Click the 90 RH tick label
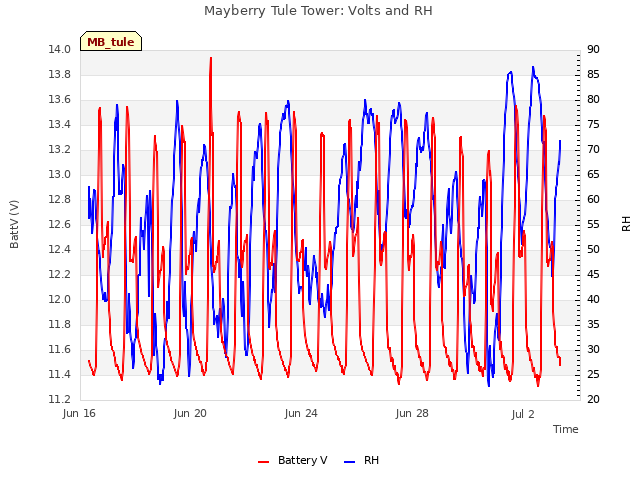Viewport: 640px width, 480px height. pyautogui.click(x=593, y=50)
